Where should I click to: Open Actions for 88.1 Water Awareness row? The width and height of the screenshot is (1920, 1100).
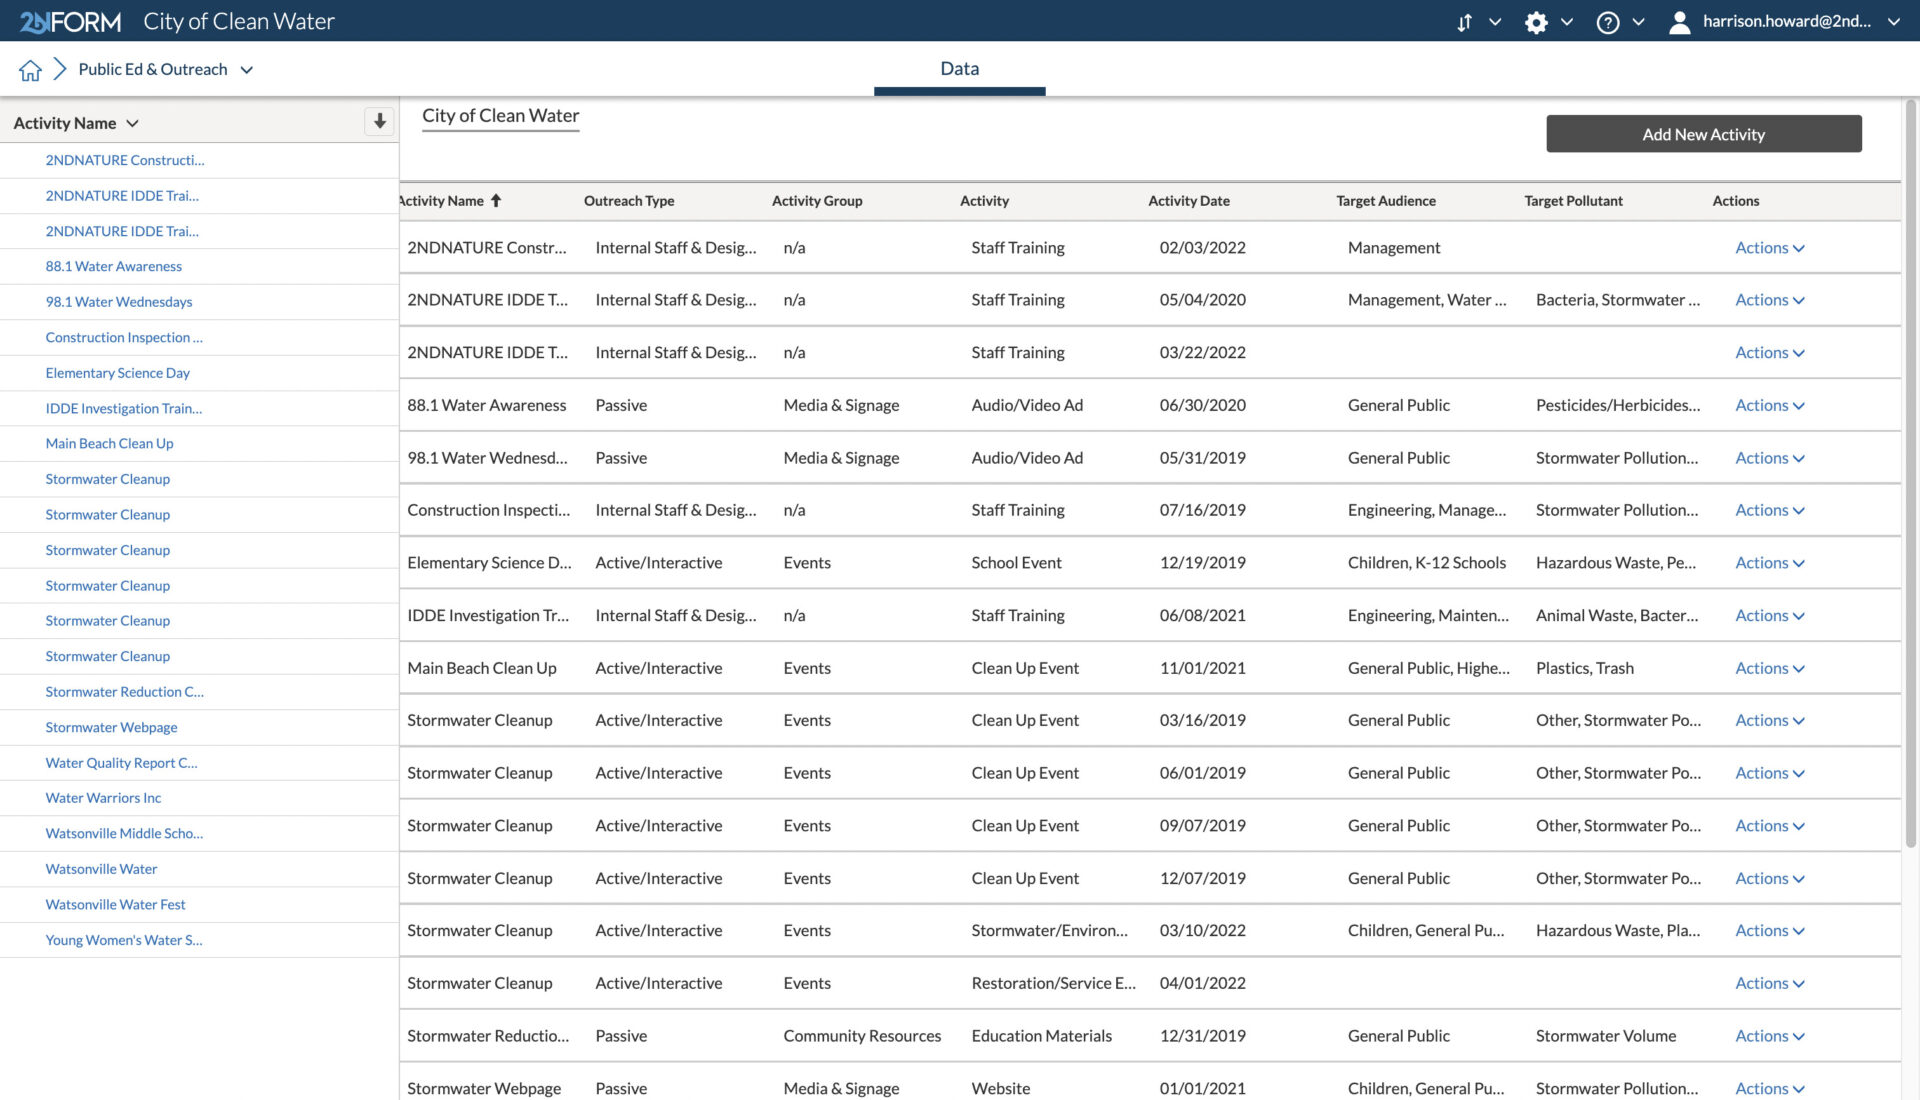tap(1769, 405)
